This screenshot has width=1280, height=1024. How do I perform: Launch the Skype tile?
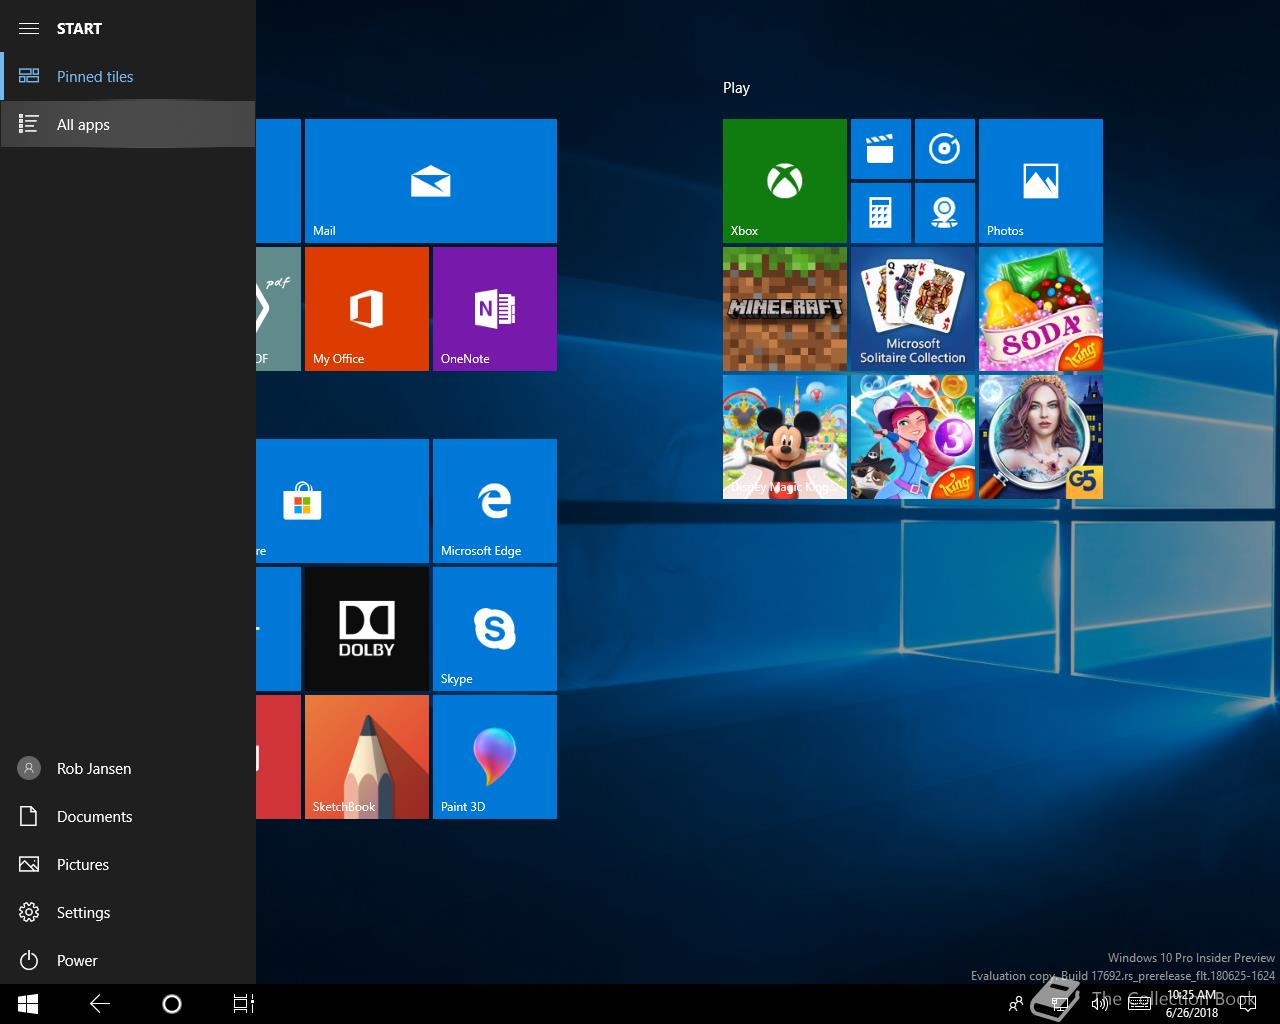pyautogui.click(x=494, y=628)
